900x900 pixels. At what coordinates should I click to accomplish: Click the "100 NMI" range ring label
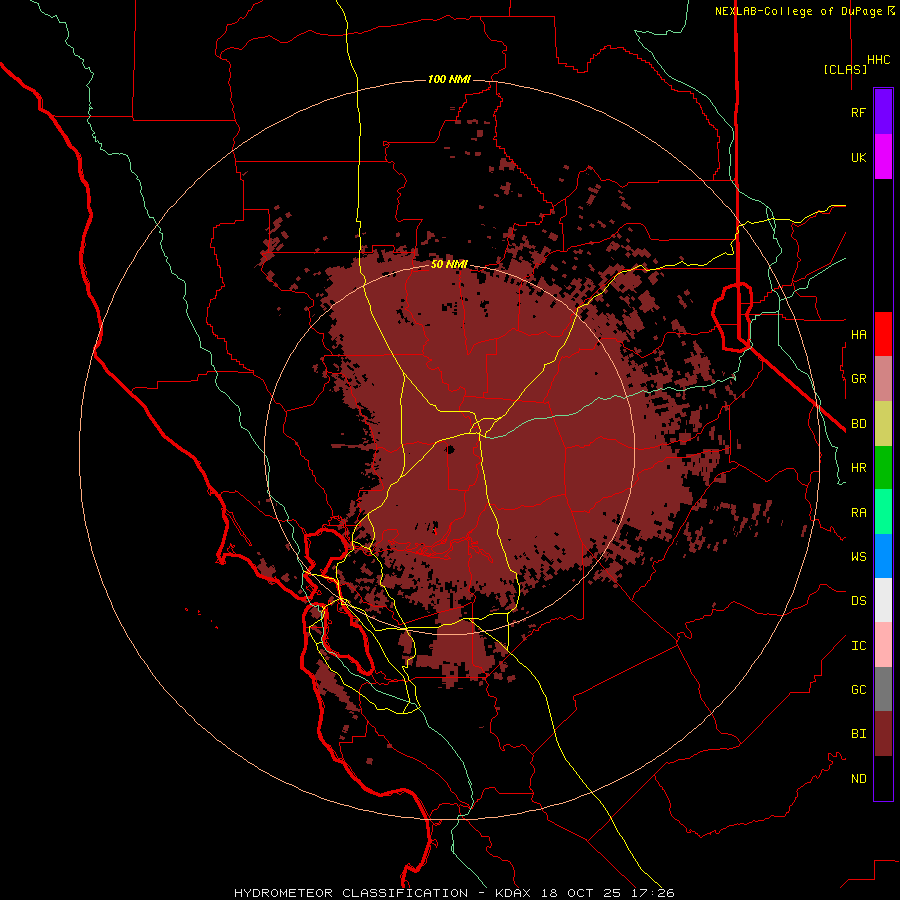tap(449, 79)
